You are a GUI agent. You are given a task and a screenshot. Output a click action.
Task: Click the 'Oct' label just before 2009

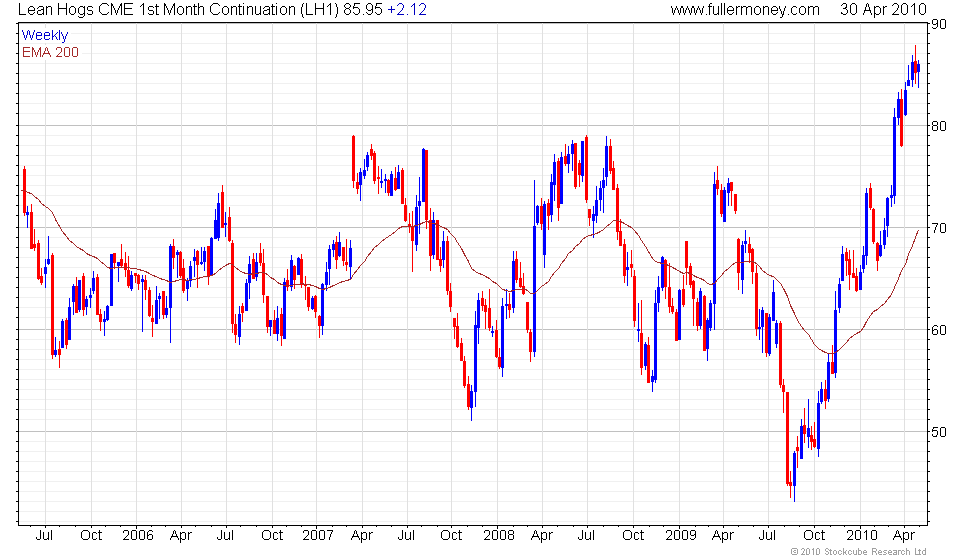[x=633, y=536]
